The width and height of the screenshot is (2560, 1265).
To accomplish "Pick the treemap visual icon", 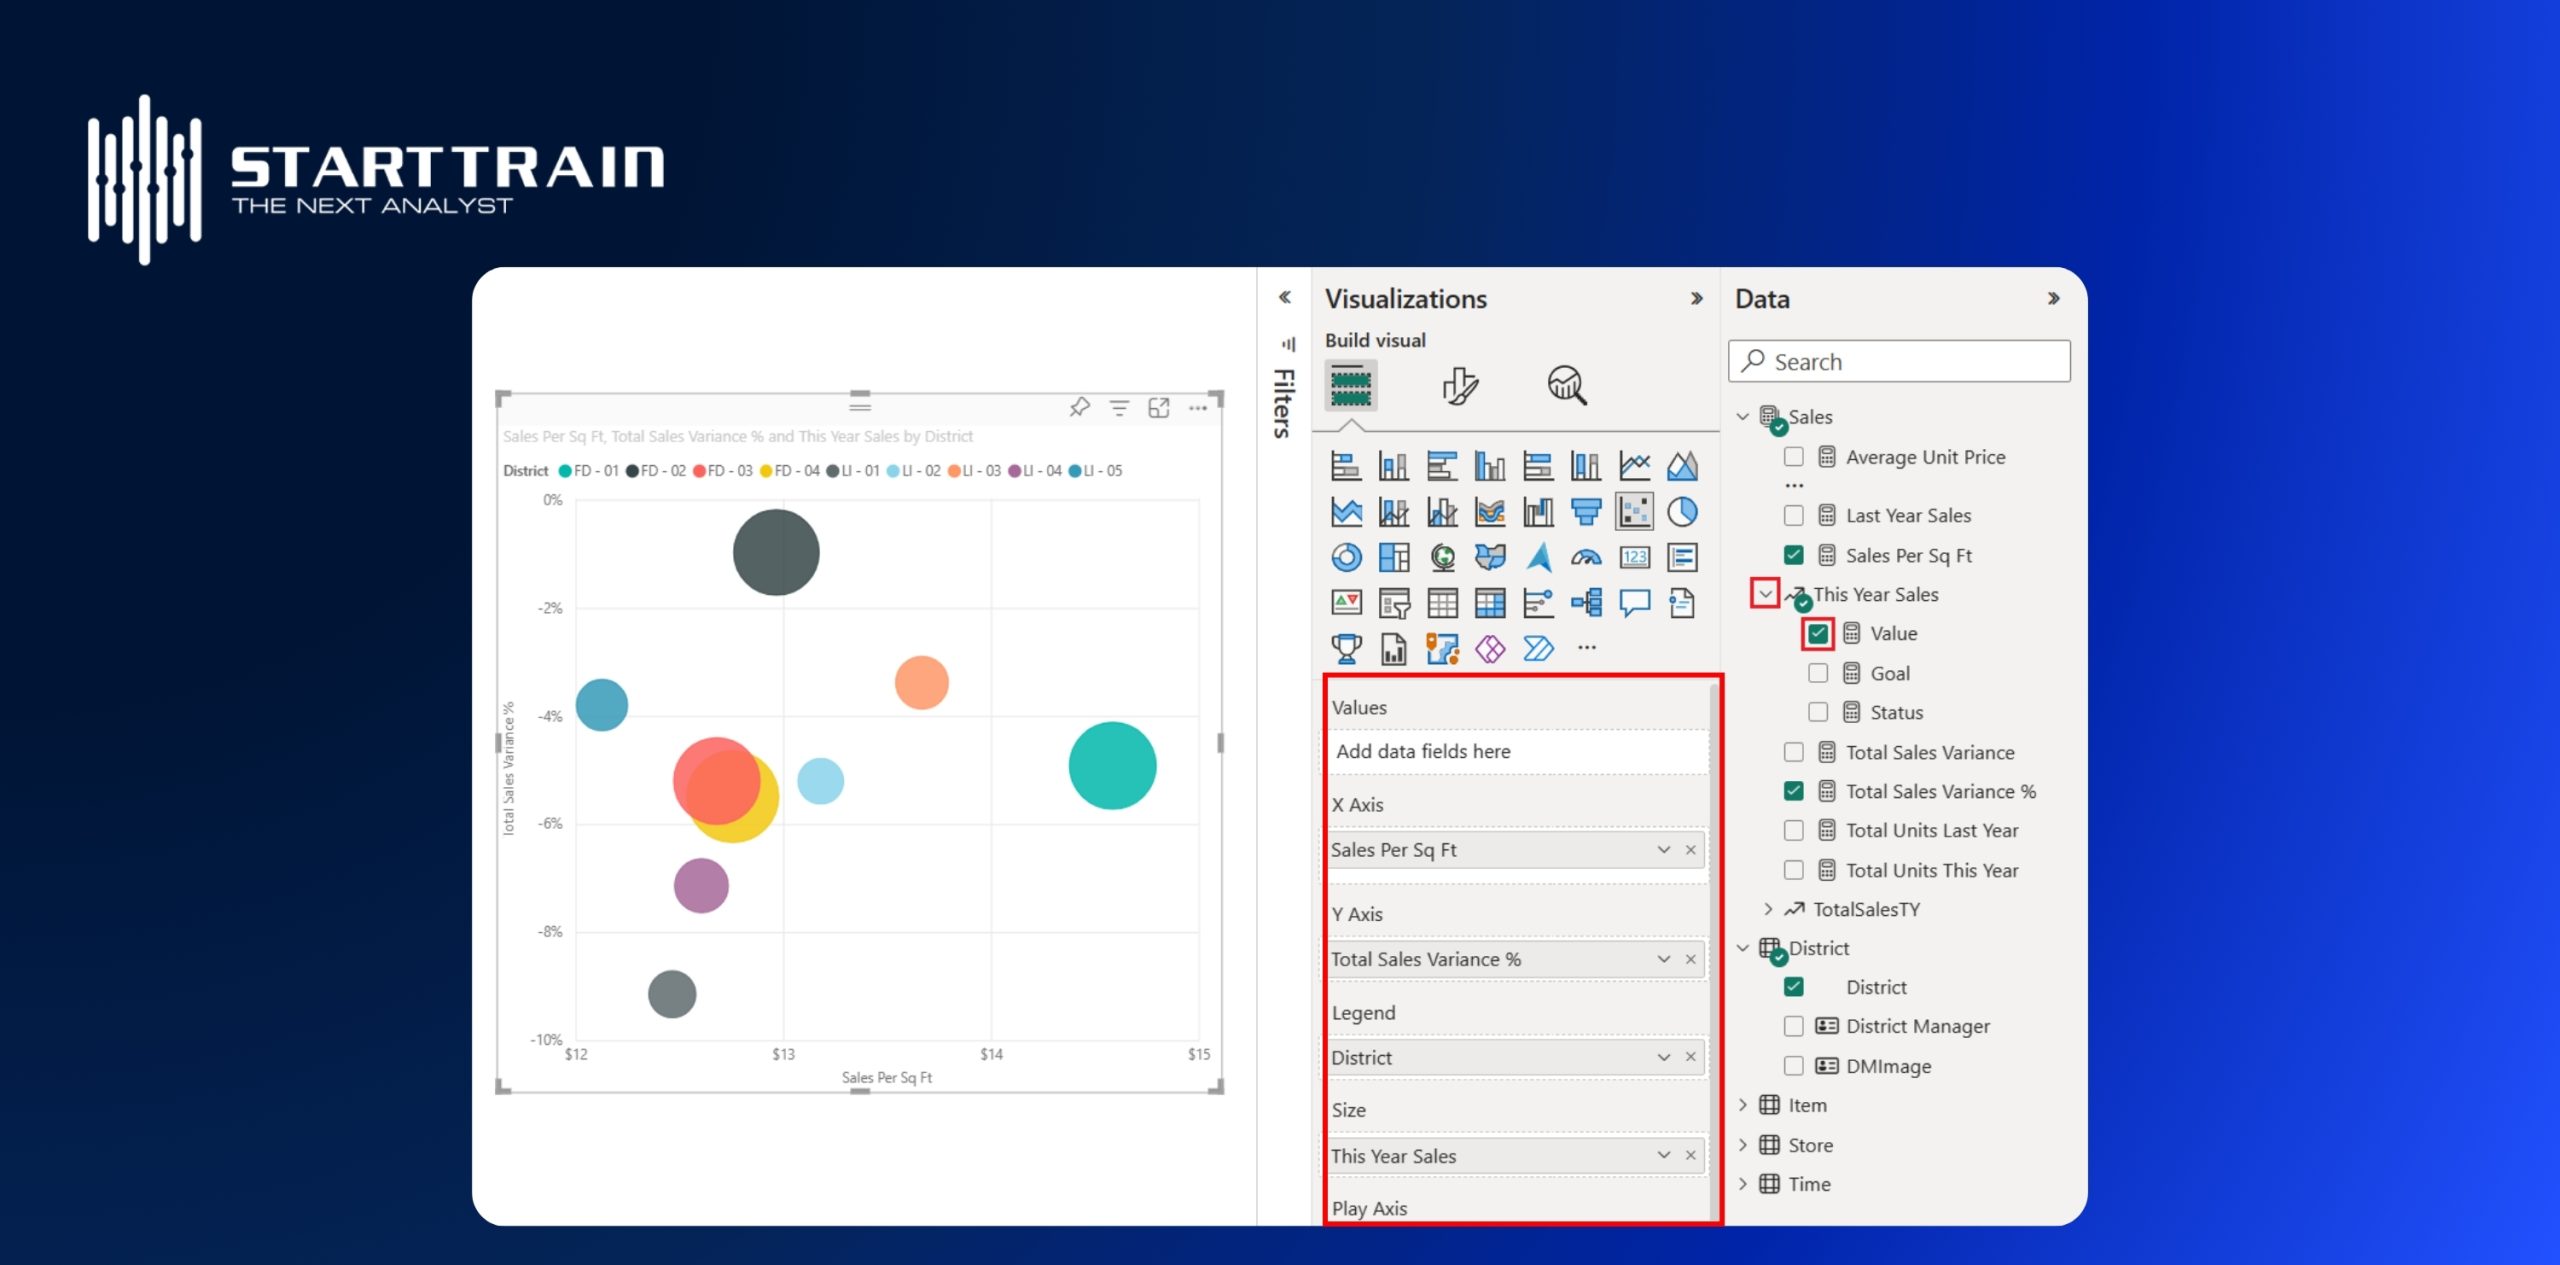I will coord(1393,557).
